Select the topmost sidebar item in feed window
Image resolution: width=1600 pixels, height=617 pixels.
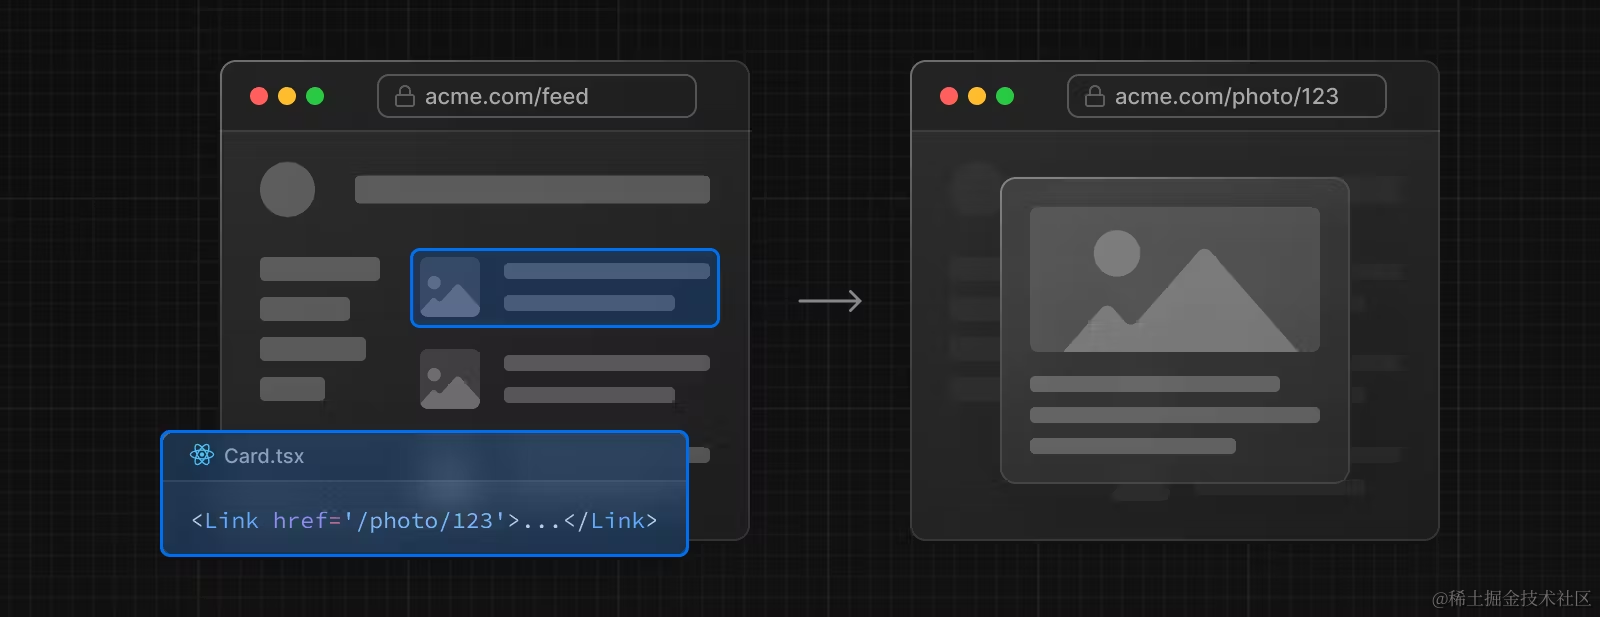click(x=319, y=269)
